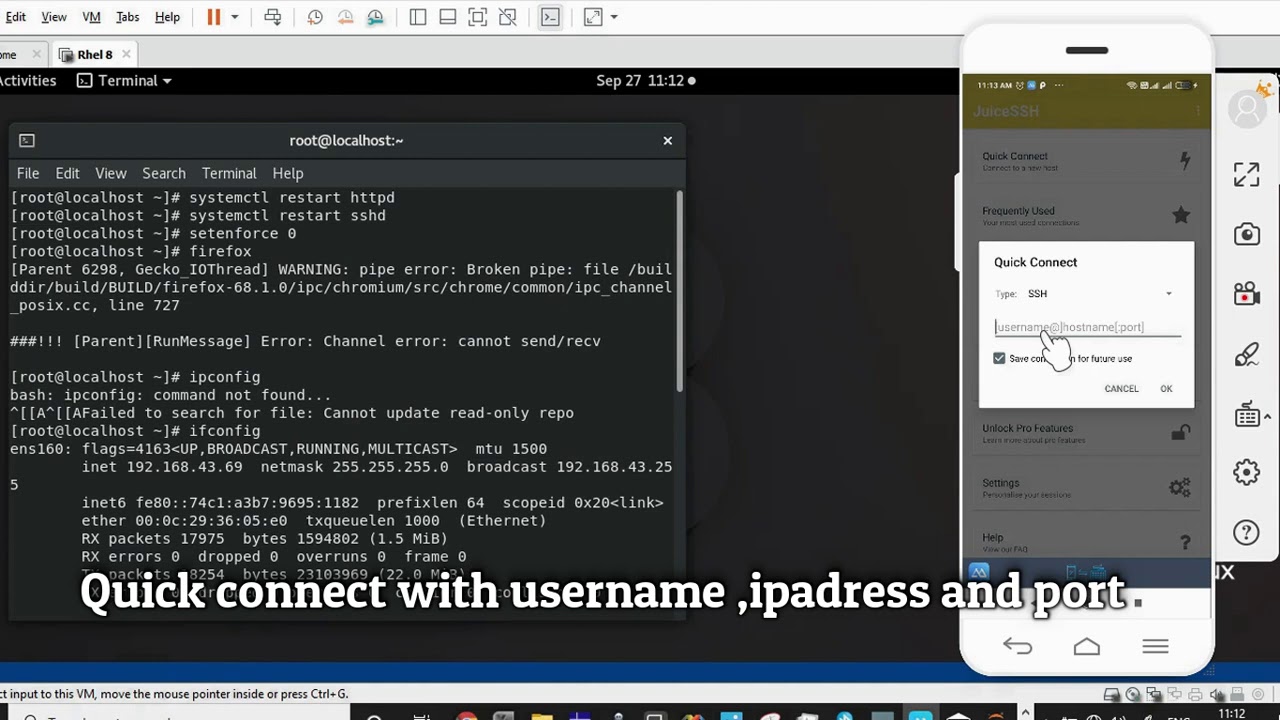Click the hard disk icon in the VMware status bar
1280x720 pixels.
point(1112,694)
